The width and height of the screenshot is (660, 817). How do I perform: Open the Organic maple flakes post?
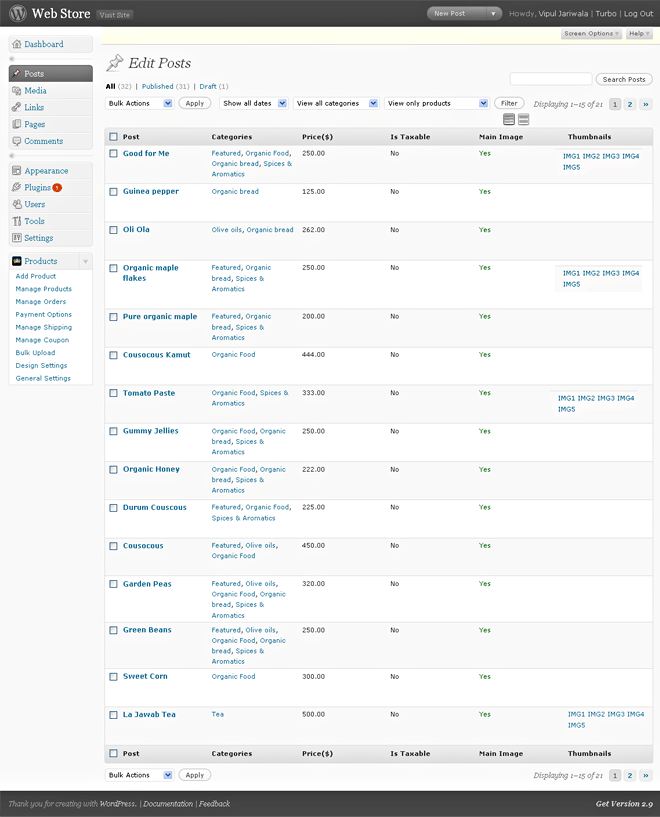click(x=151, y=273)
